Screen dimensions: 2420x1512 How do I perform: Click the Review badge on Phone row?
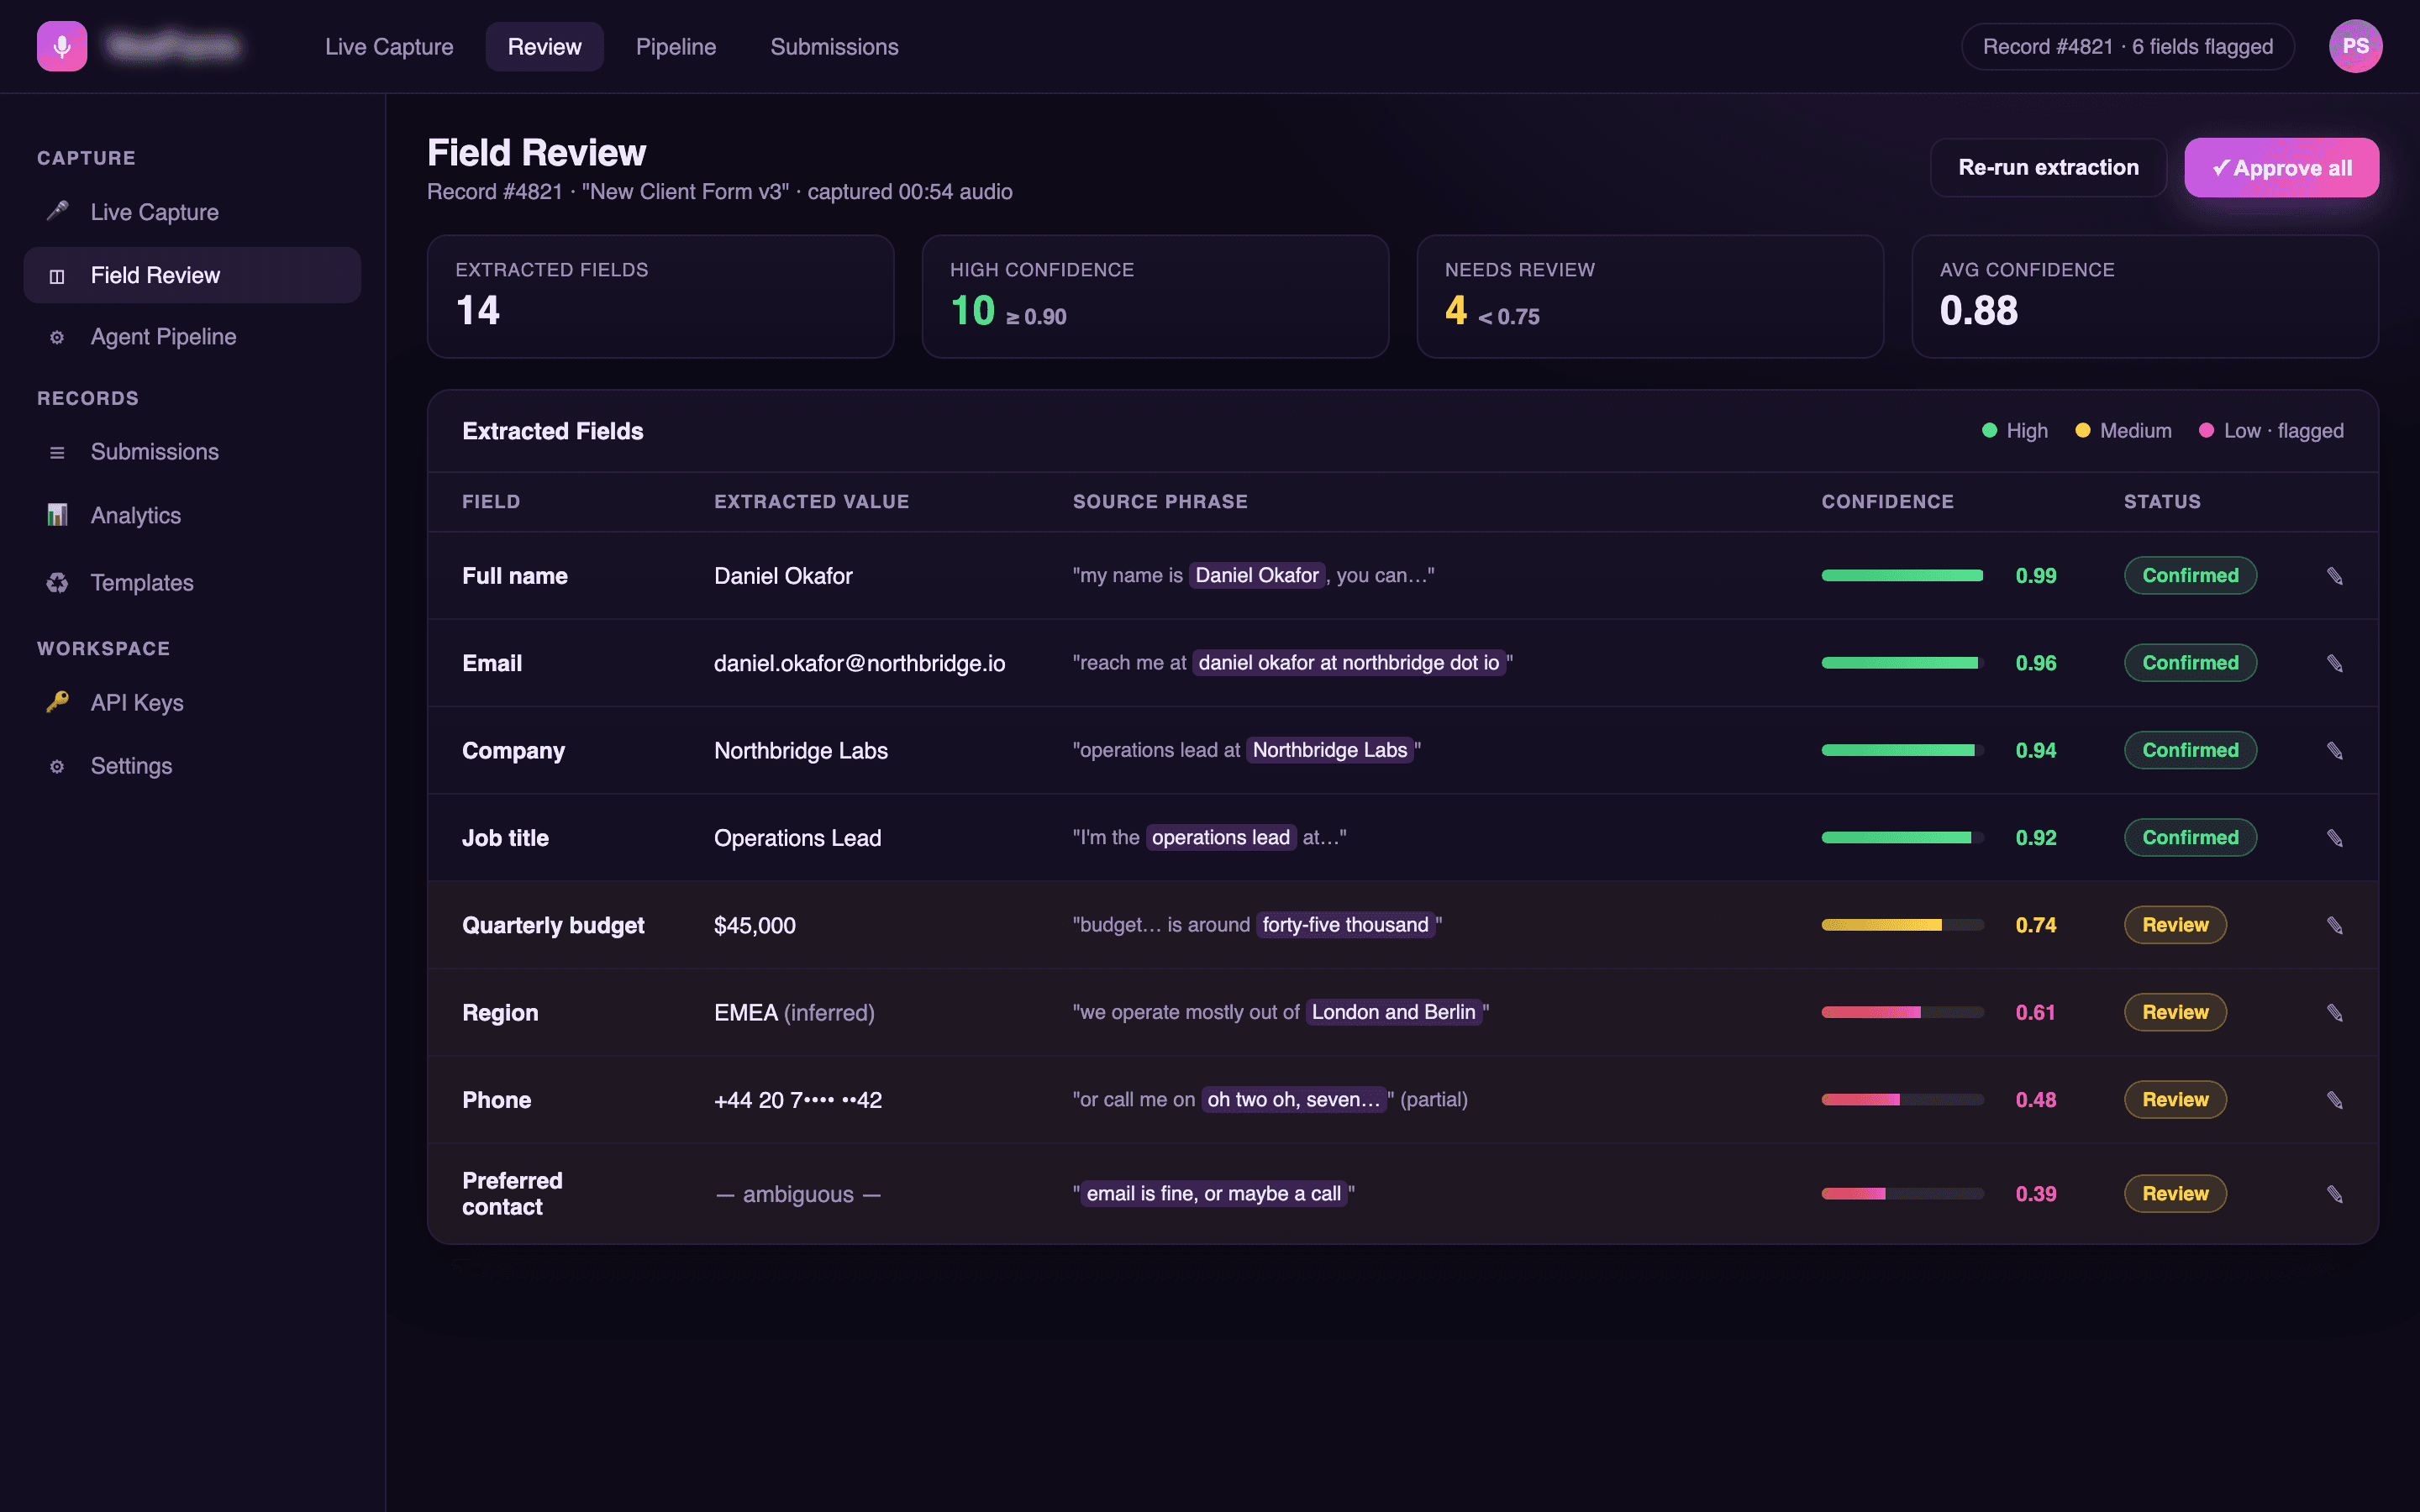click(x=2175, y=1100)
